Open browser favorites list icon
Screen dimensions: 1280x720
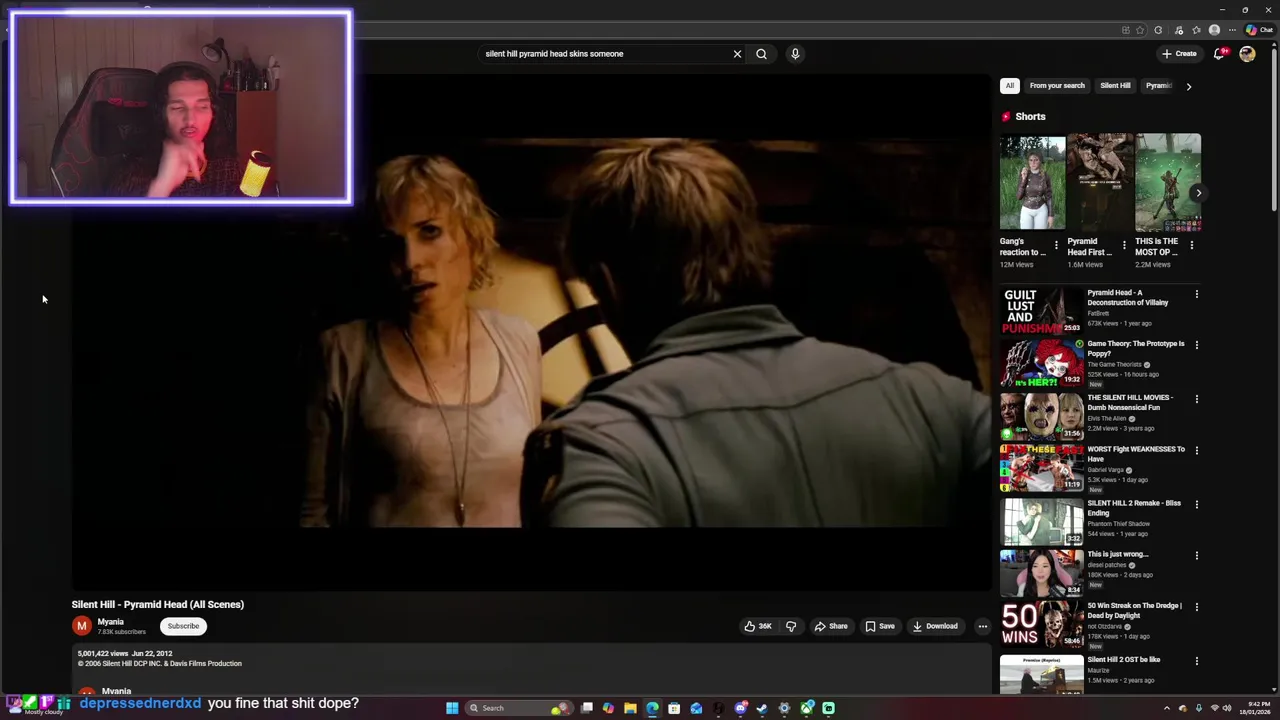tap(1196, 30)
